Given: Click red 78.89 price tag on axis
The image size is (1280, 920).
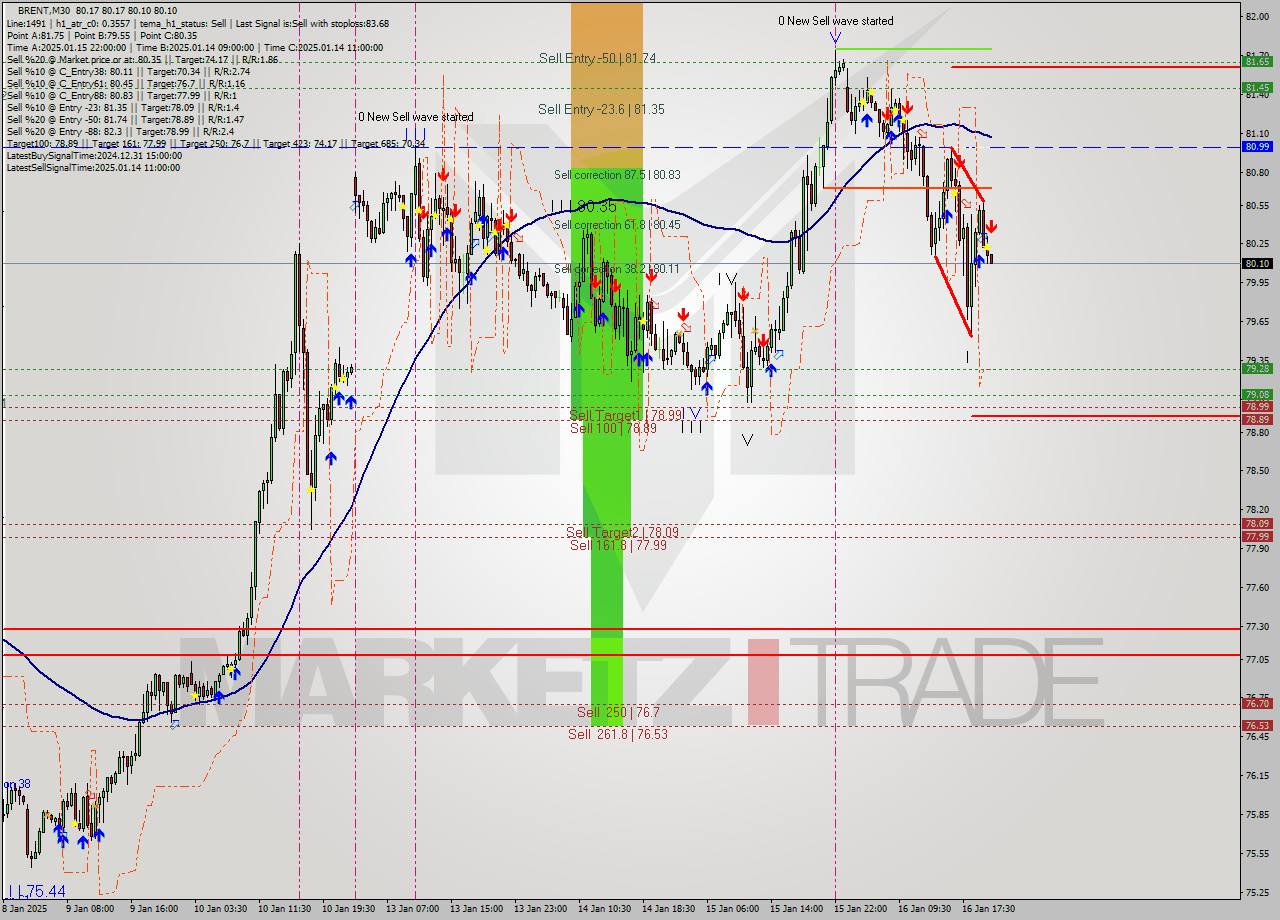Looking at the screenshot, I should point(1256,420).
